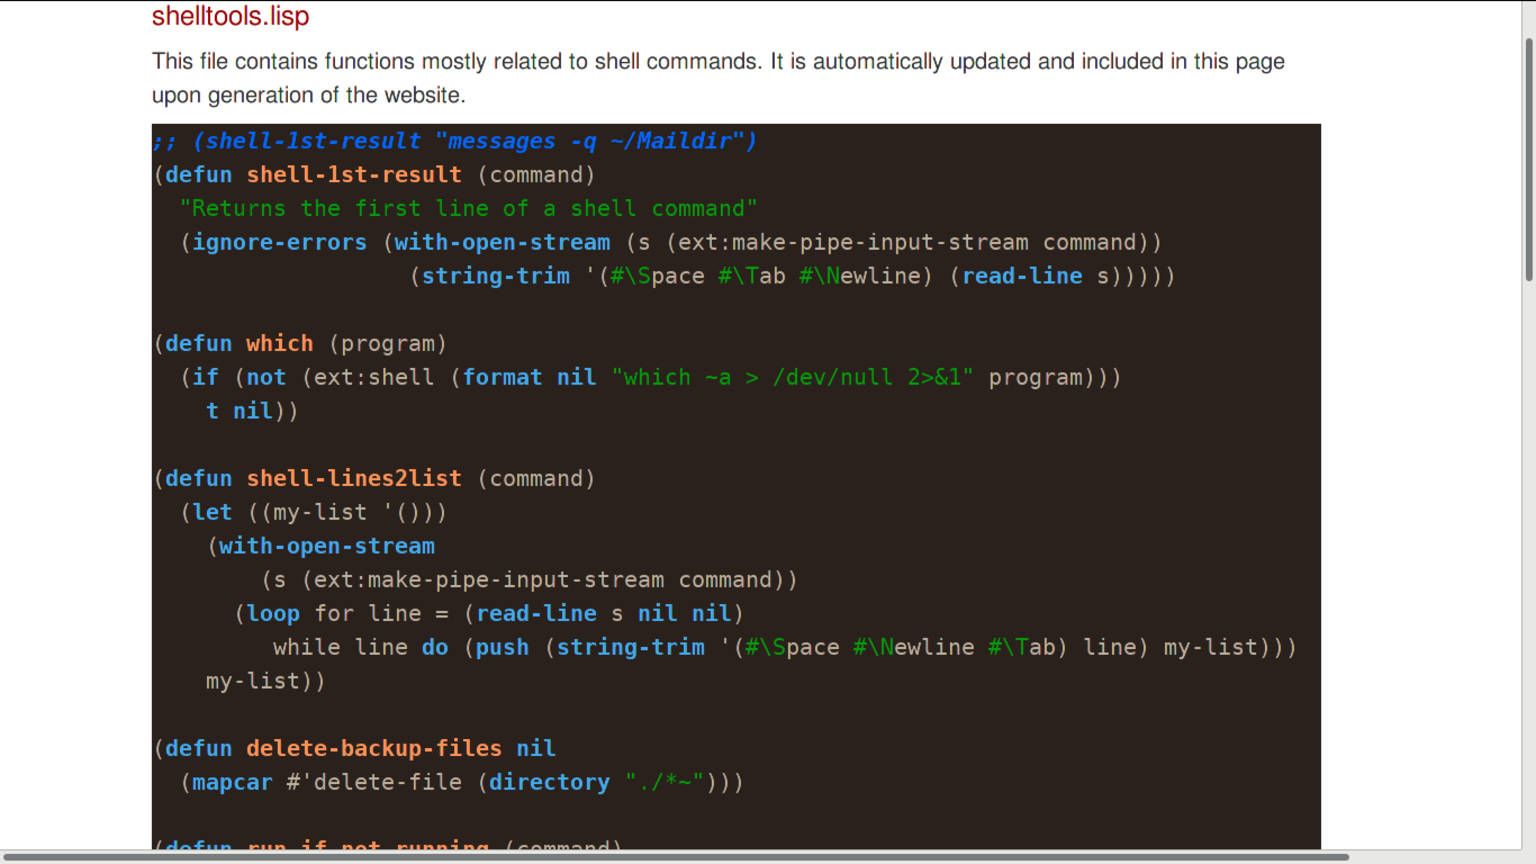Click the docstring "Returns the first line of a shell command"

point(468,209)
